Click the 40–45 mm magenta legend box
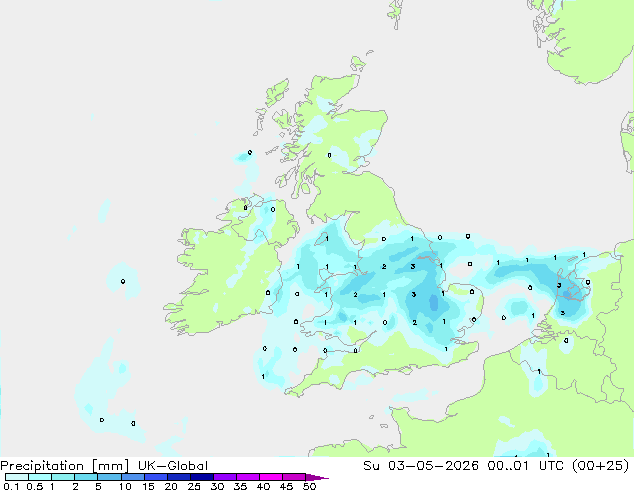 click(x=271, y=477)
